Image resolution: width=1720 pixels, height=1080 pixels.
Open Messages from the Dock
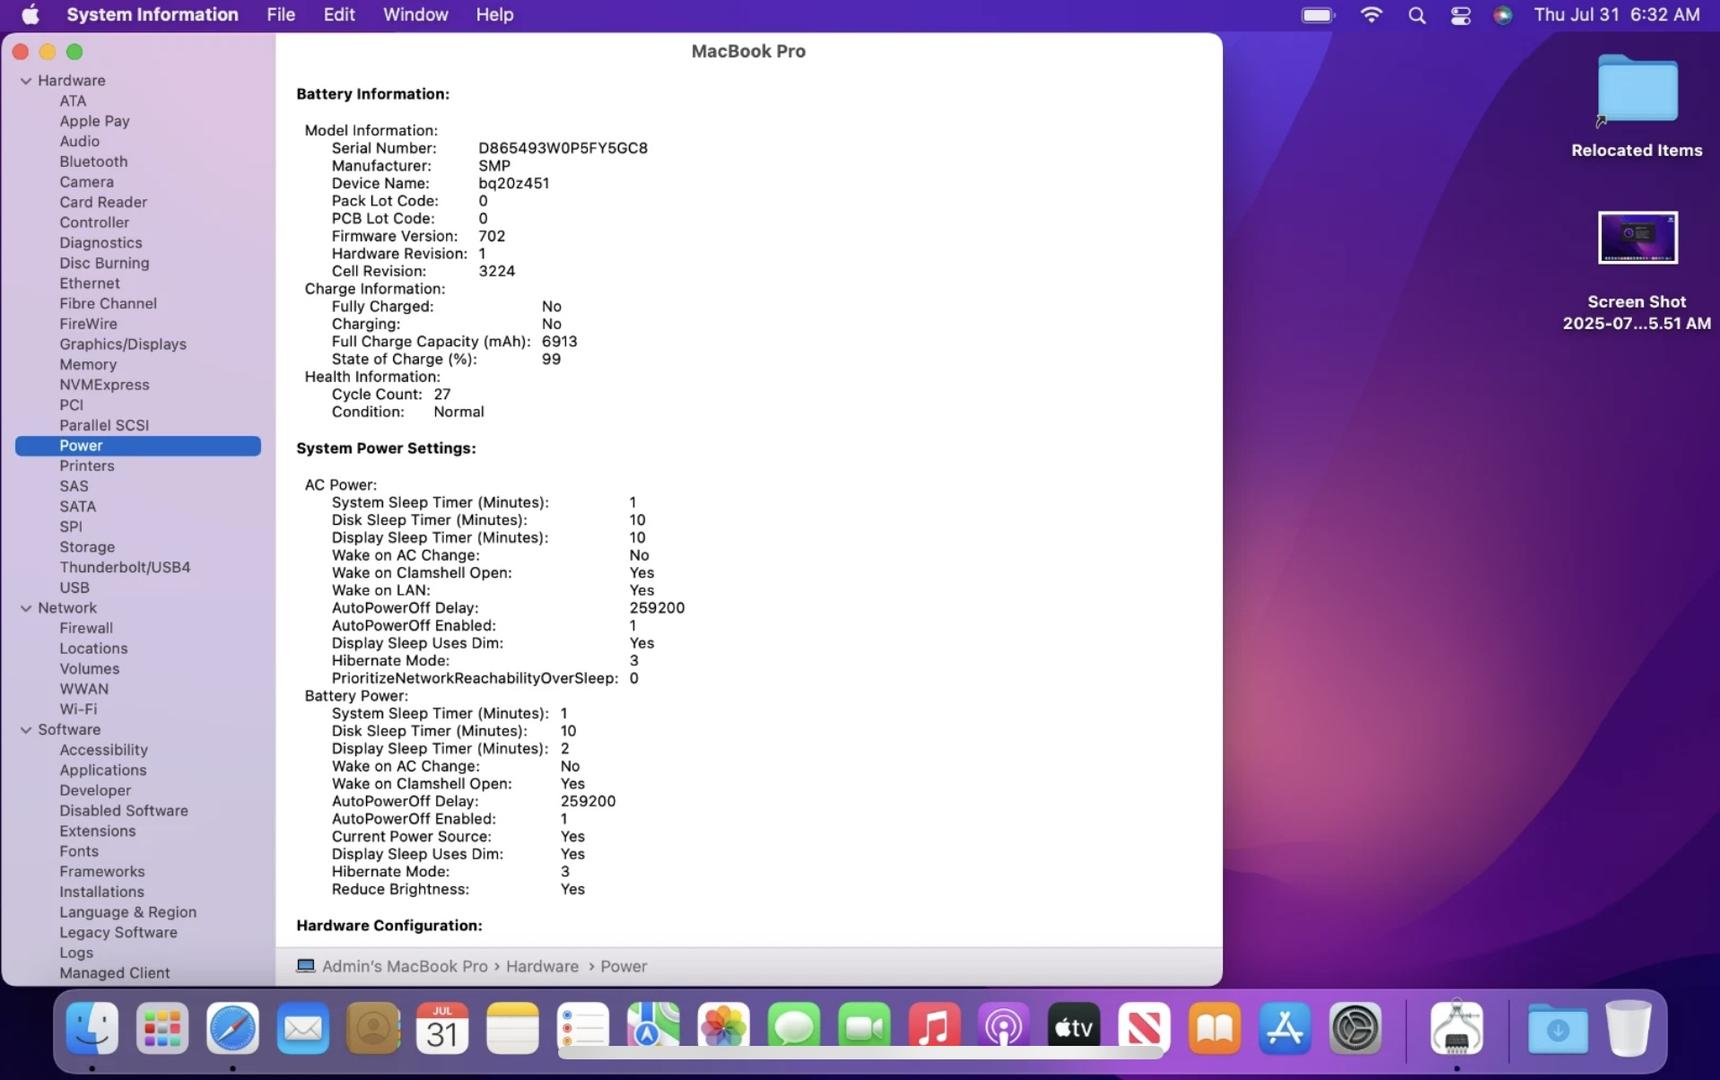click(x=794, y=1028)
